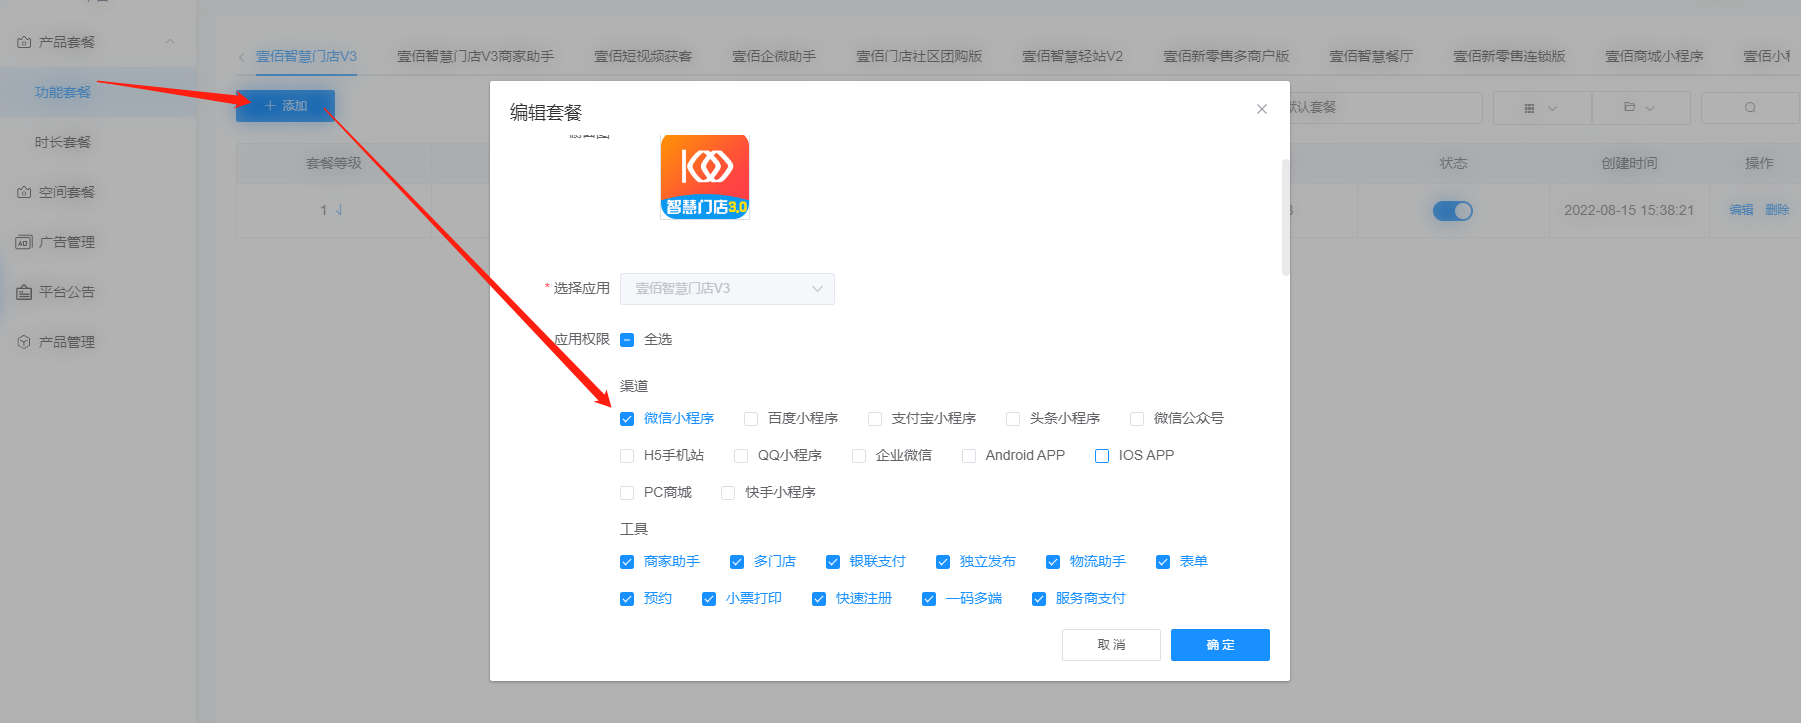This screenshot has height=723, width=1801.
Task: Uncheck 预约 tool
Action: click(x=627, y=599)
